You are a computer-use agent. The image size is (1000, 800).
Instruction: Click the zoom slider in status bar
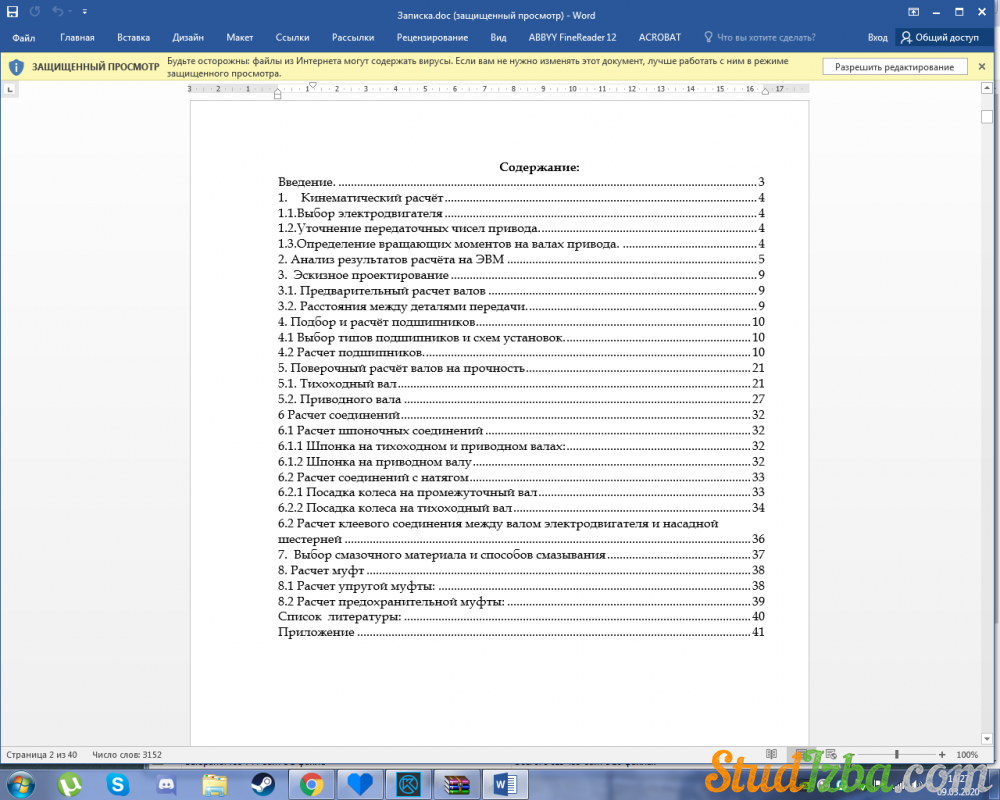click(x=897, y=754)
